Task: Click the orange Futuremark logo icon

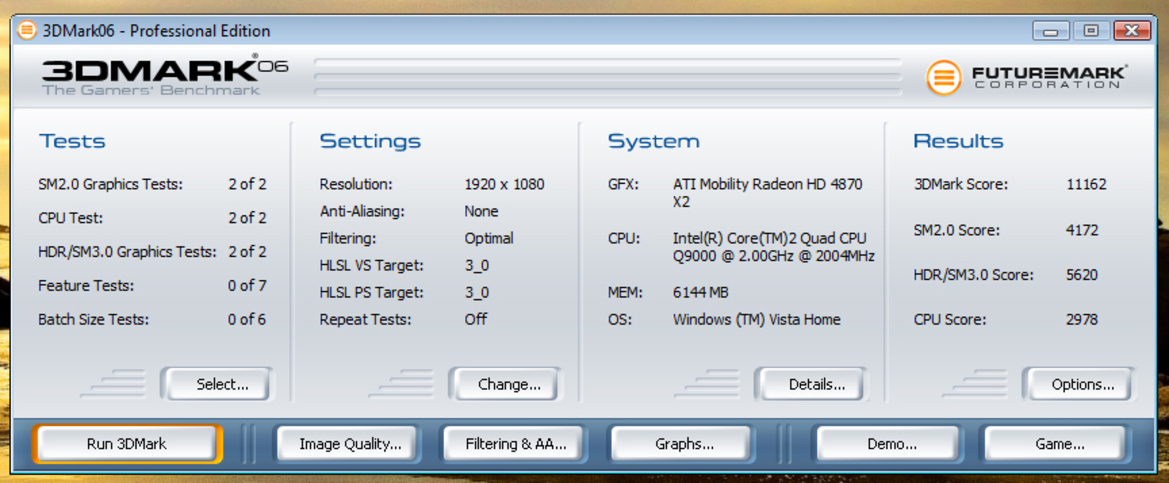Action: [944, 78]
